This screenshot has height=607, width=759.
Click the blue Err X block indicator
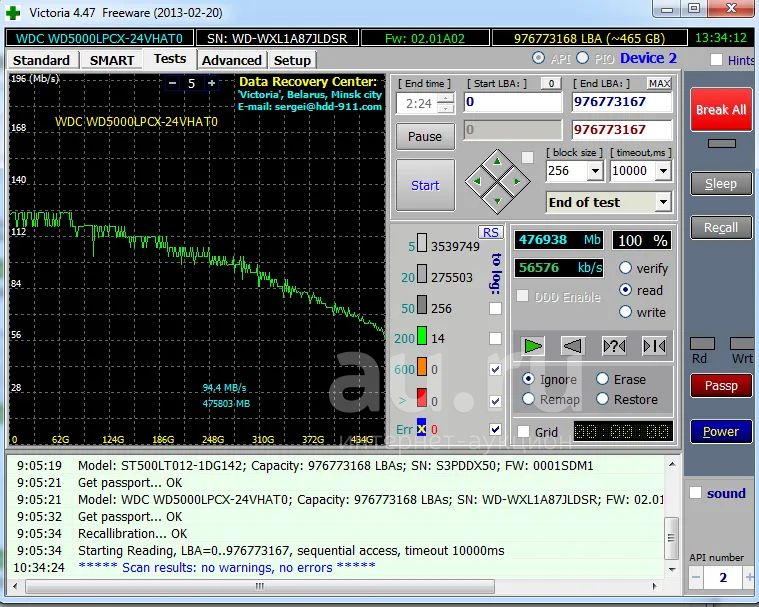[422, 427]
